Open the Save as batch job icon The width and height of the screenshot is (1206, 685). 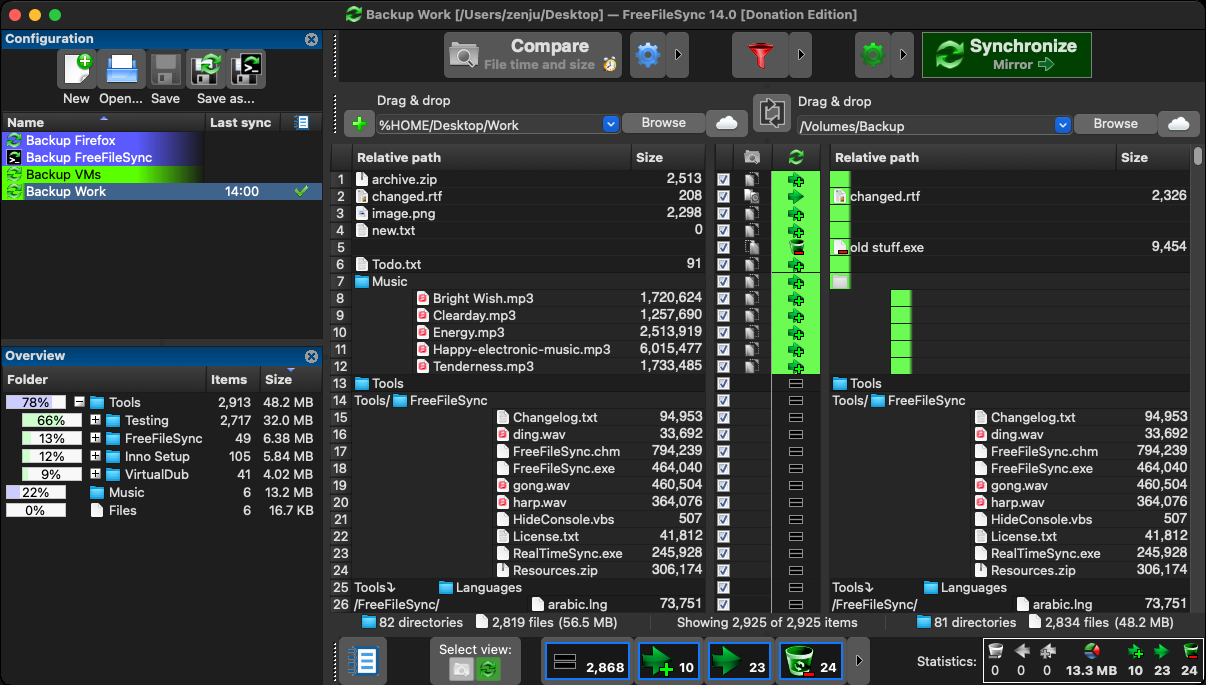249,69
